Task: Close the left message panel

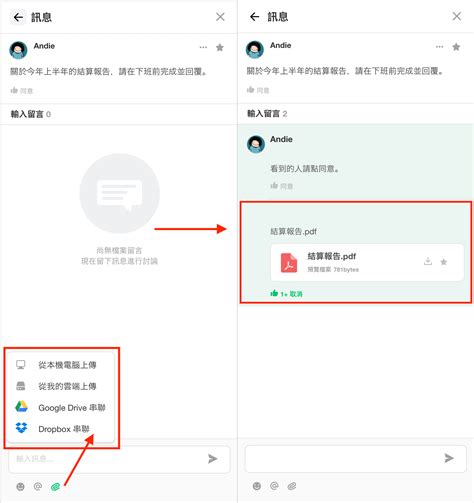Action: pos(220,17)
